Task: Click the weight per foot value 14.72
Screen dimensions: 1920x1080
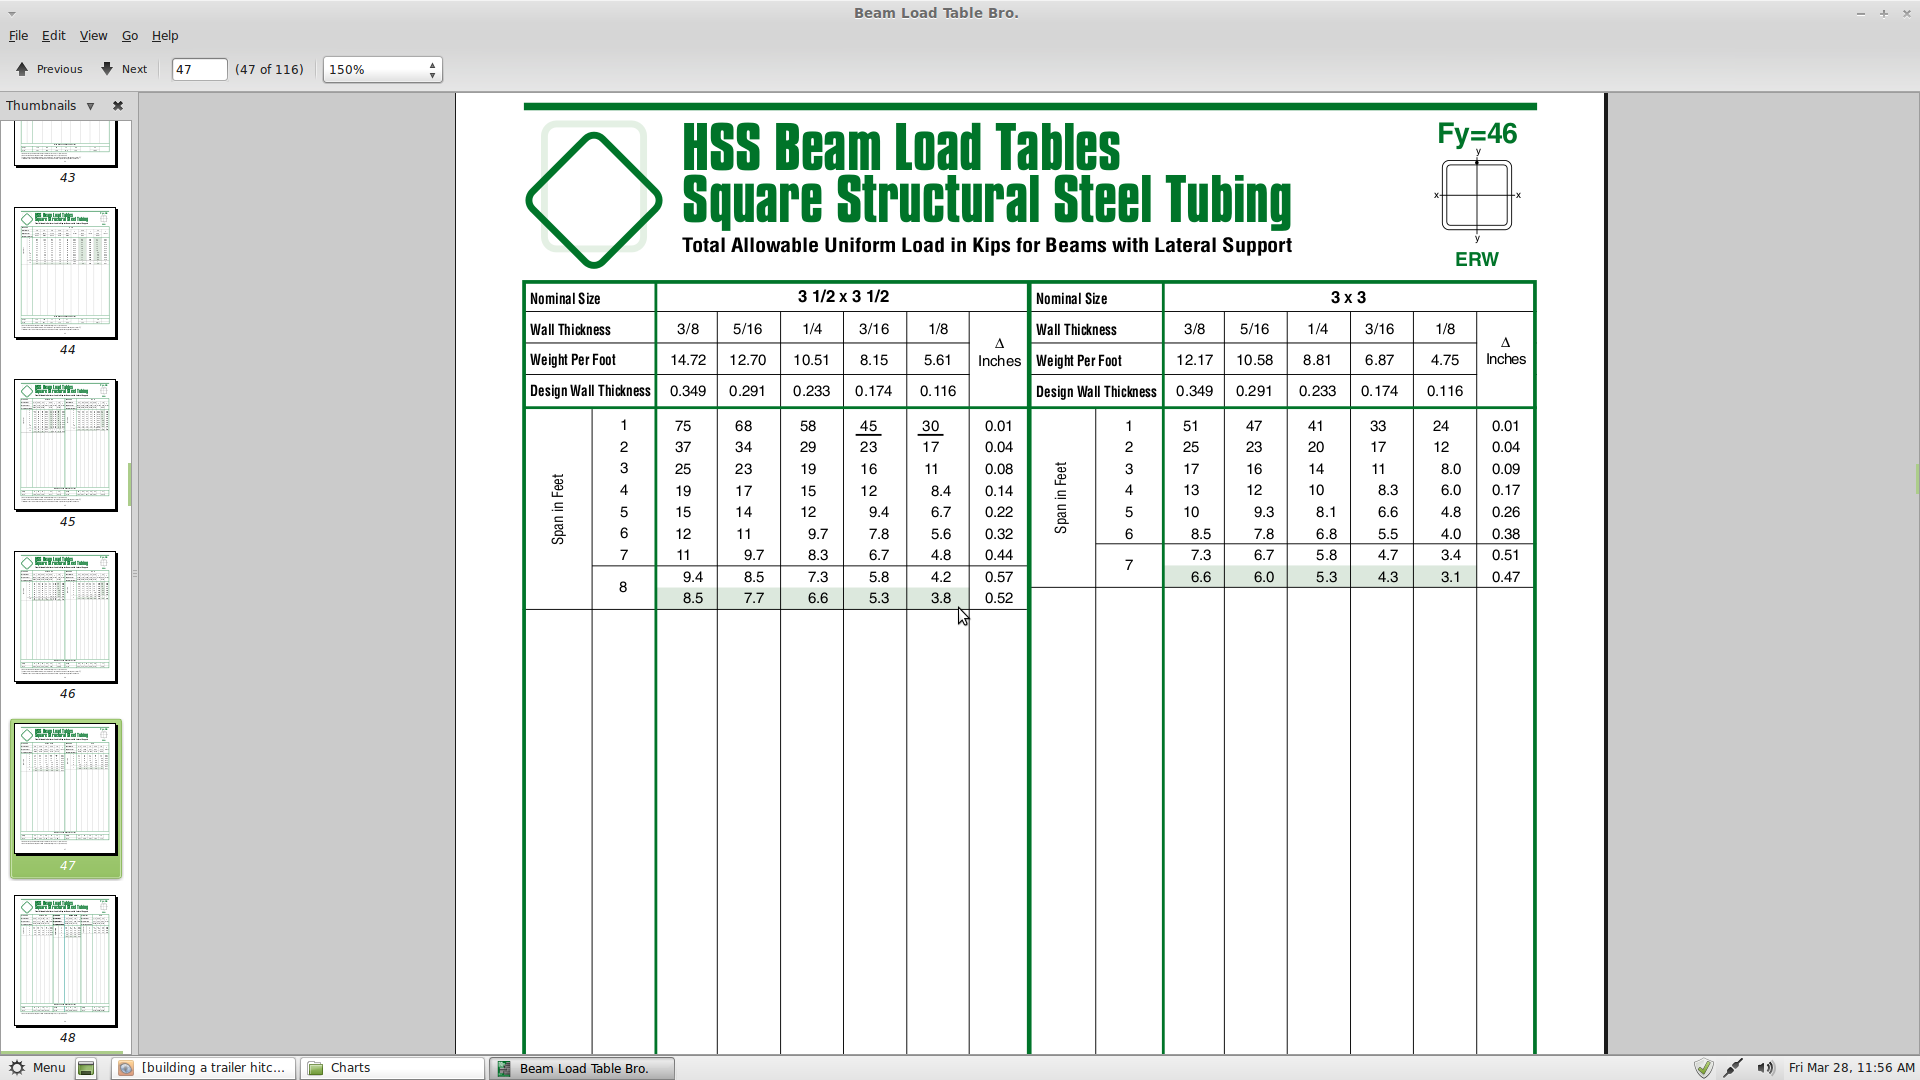Action: pyautogui.click(x=688, y=360)
